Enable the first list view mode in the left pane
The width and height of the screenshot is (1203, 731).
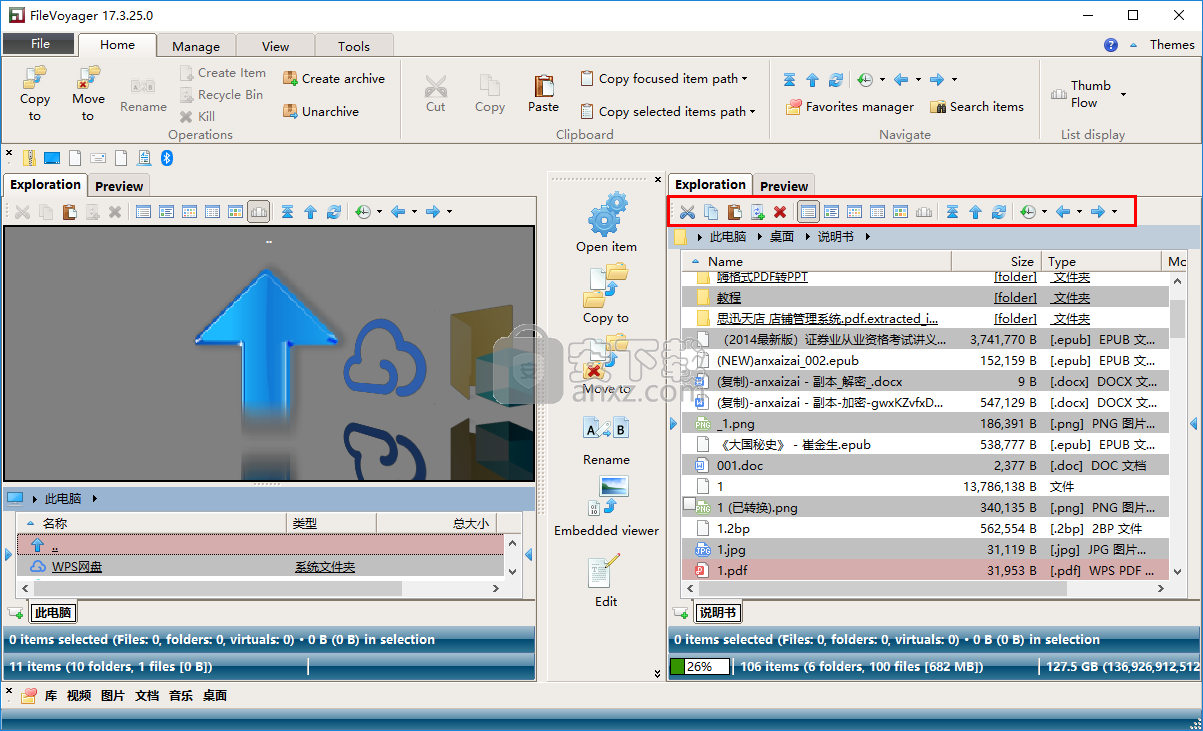pyautogui.click(x=143, y=211)
